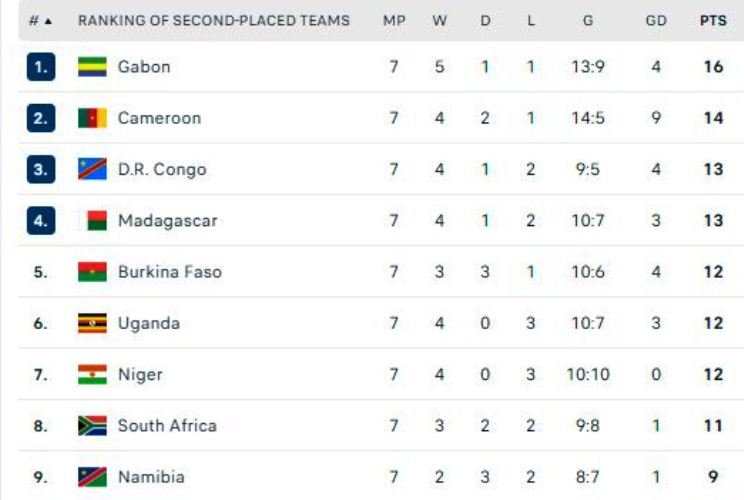This screenshot has height=500, width=744.
Task: Click the blue rank 1 badge
Action: (x=40, y=67)
